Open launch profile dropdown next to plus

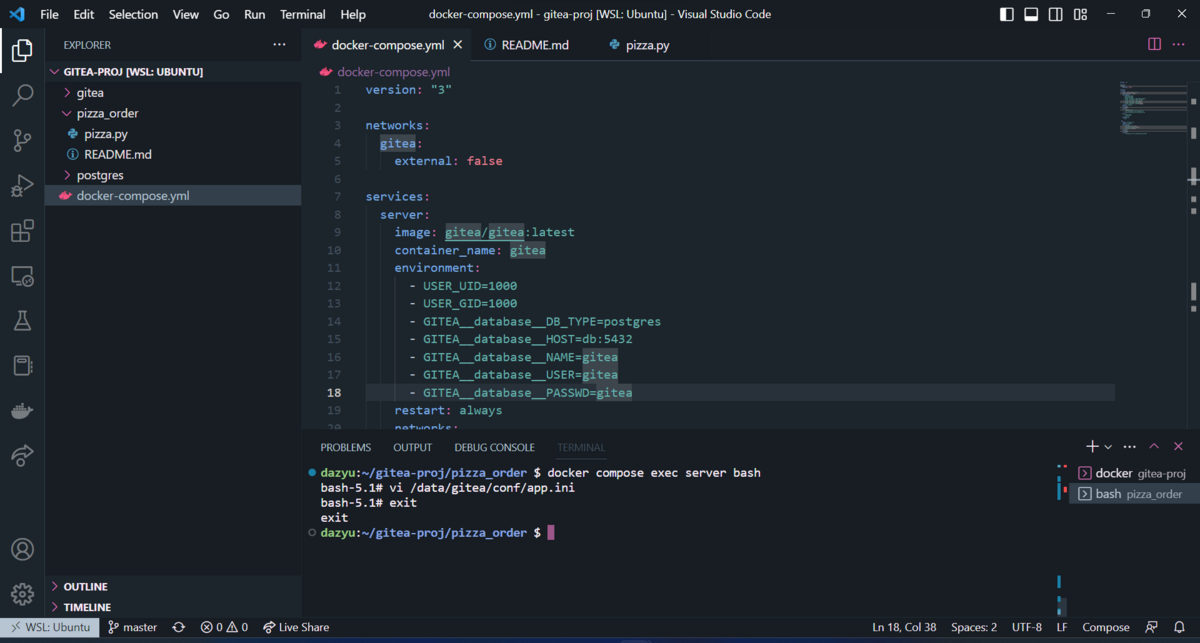click(1108, 447)
